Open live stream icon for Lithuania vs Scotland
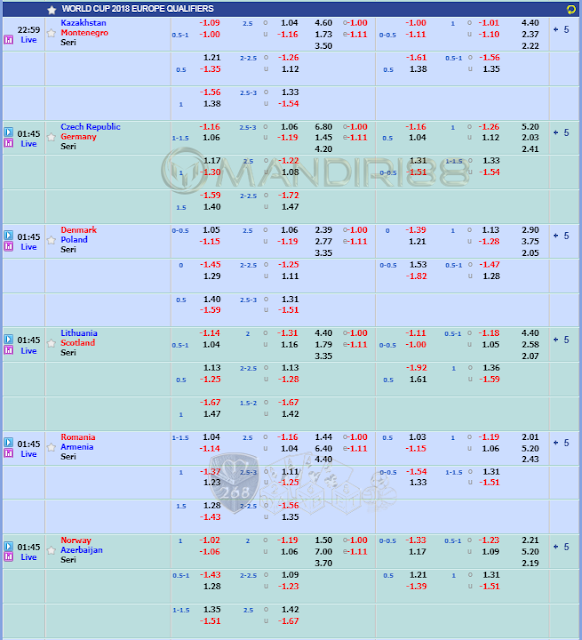This screenshot has width=582, height=640. (x=9, y=339)
